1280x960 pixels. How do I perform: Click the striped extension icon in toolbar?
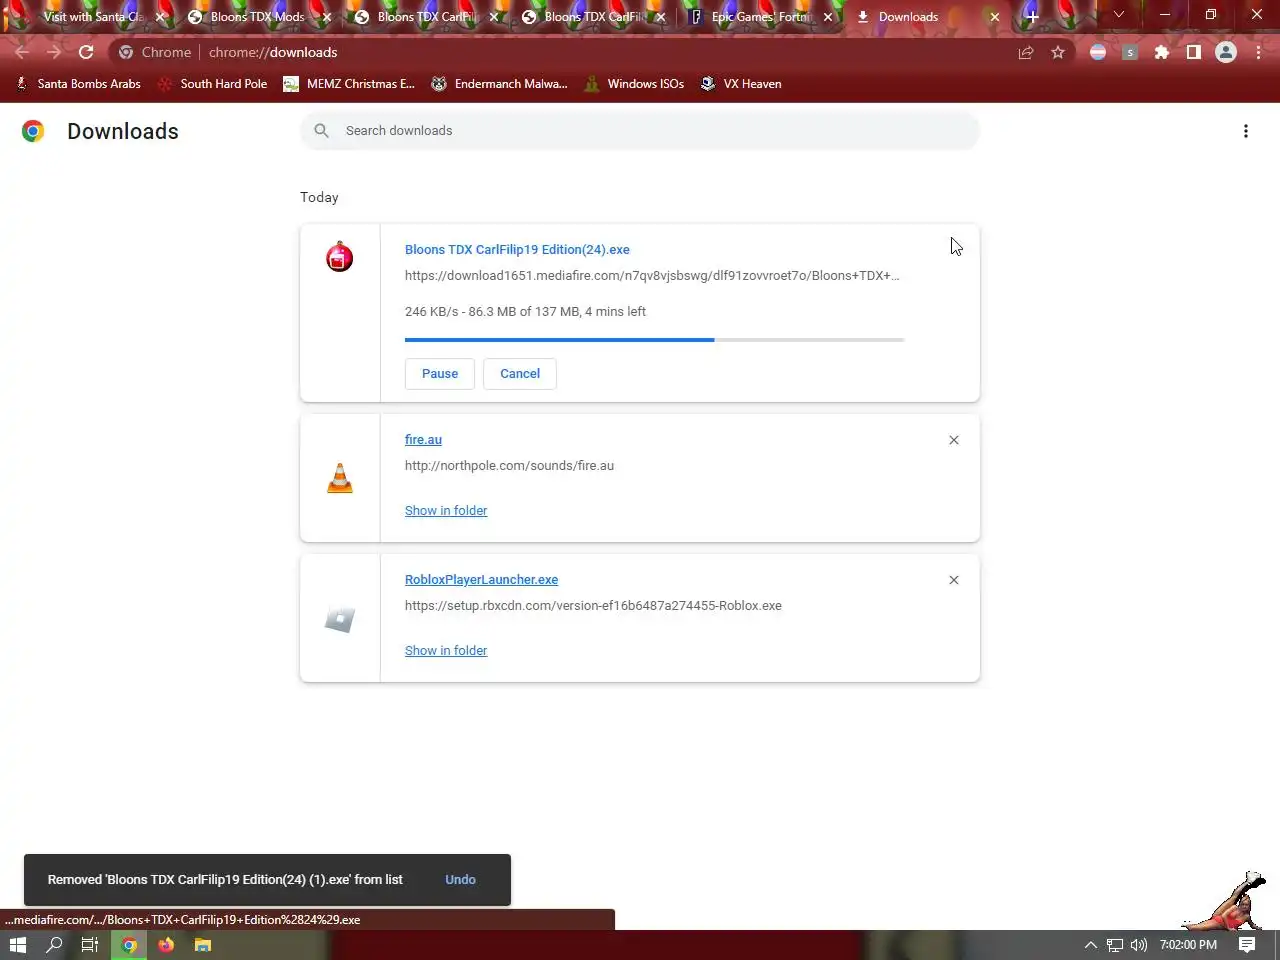1098,52
